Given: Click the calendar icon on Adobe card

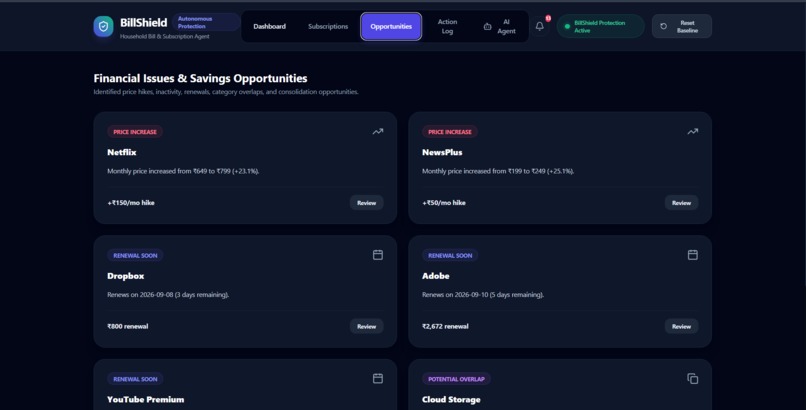Looking at the screenshot, I should (x=693, y=255).
